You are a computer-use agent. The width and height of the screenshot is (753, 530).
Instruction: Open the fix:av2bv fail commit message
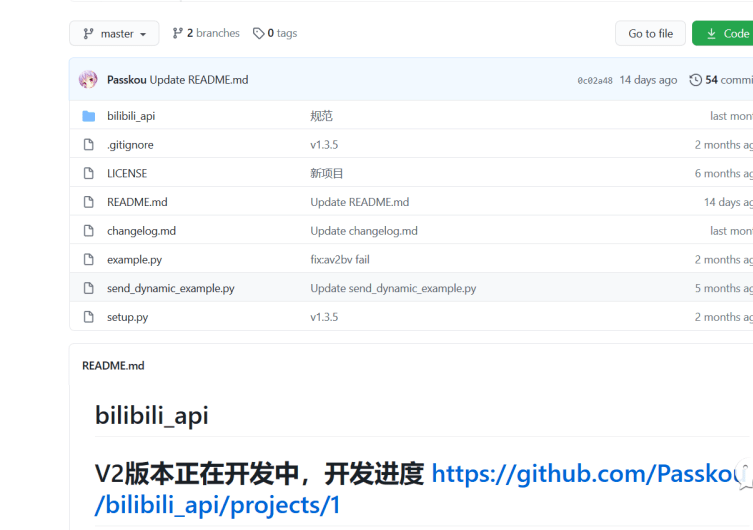(x=340, y=260)
